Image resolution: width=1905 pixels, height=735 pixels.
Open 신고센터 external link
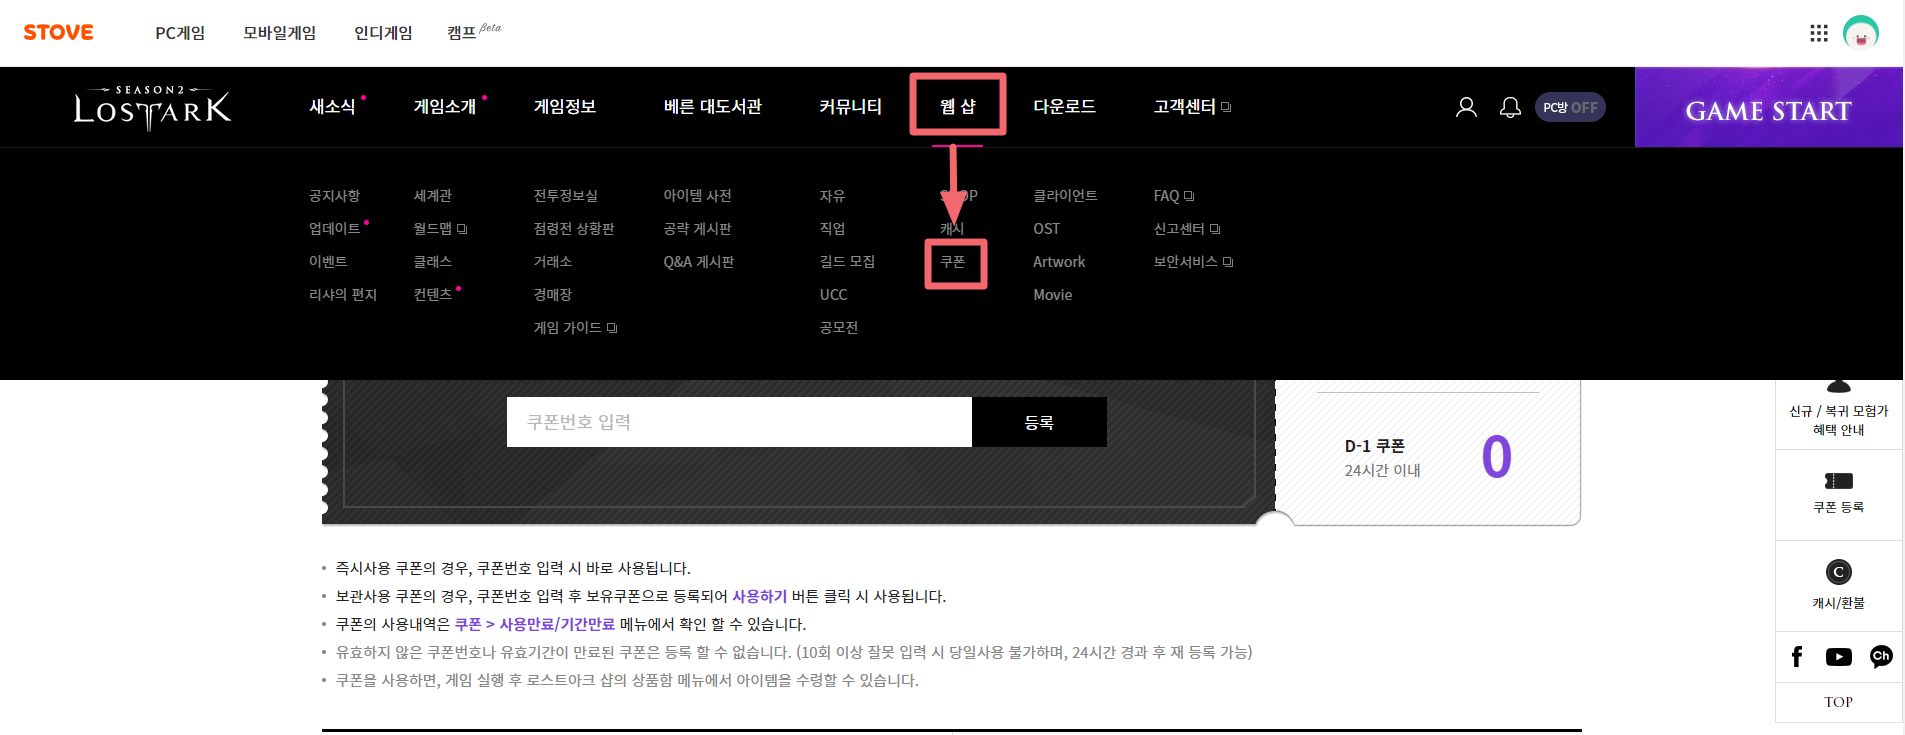coord(1187,229)
